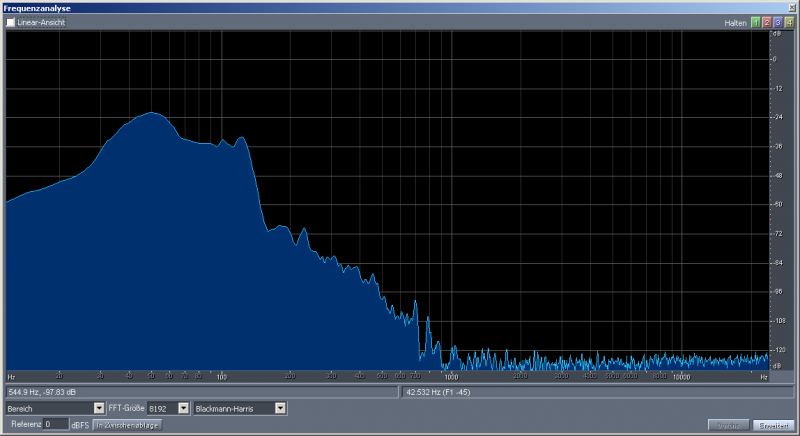Click the Durchs. button
This screenshot has height=436, width=800.
(x=727, y=425)
